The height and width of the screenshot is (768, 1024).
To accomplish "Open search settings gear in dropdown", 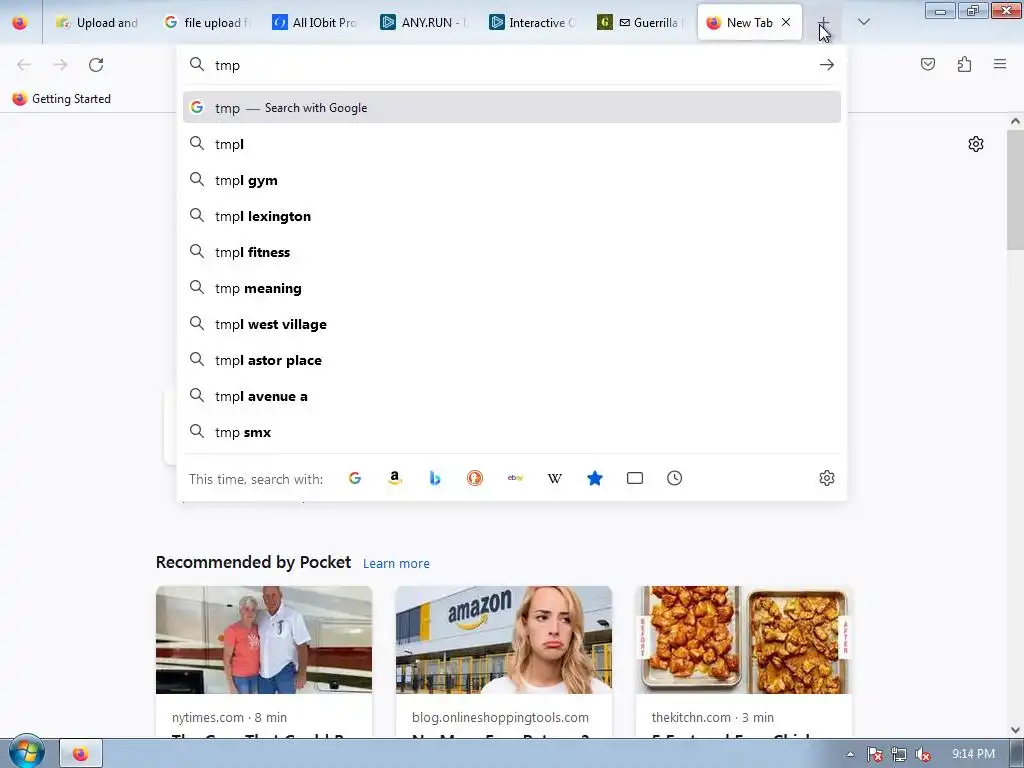I will pos(827,478).
